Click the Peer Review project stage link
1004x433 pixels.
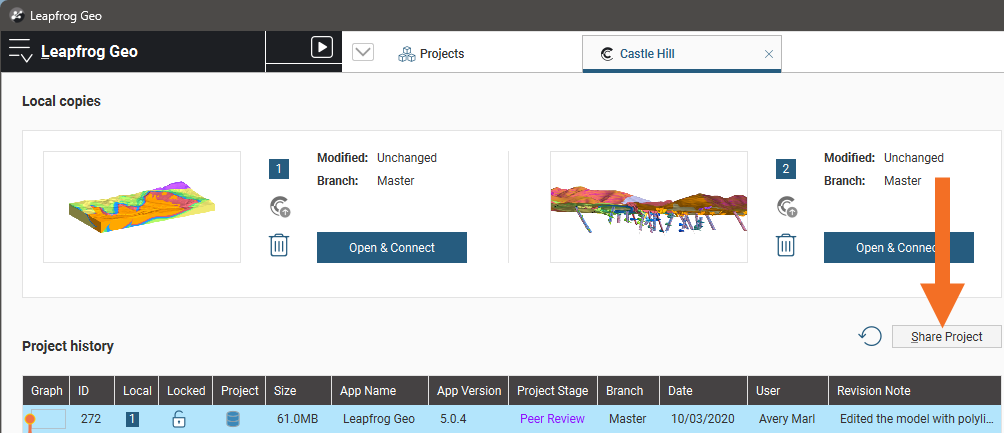pos(552,419)
